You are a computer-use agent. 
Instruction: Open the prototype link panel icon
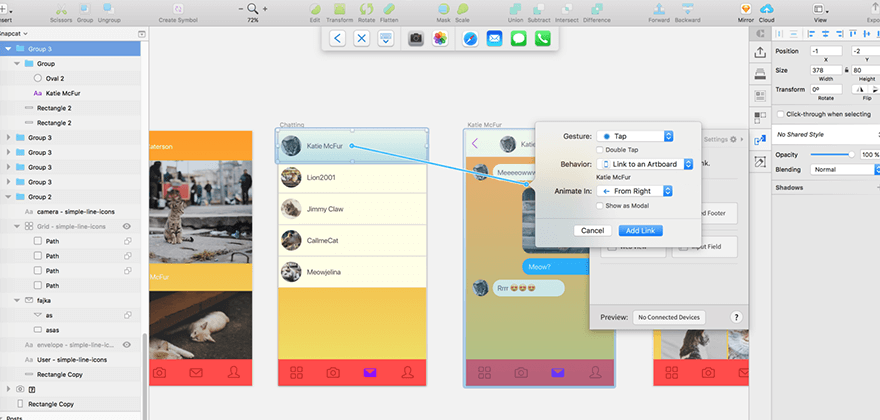[760, 140]
